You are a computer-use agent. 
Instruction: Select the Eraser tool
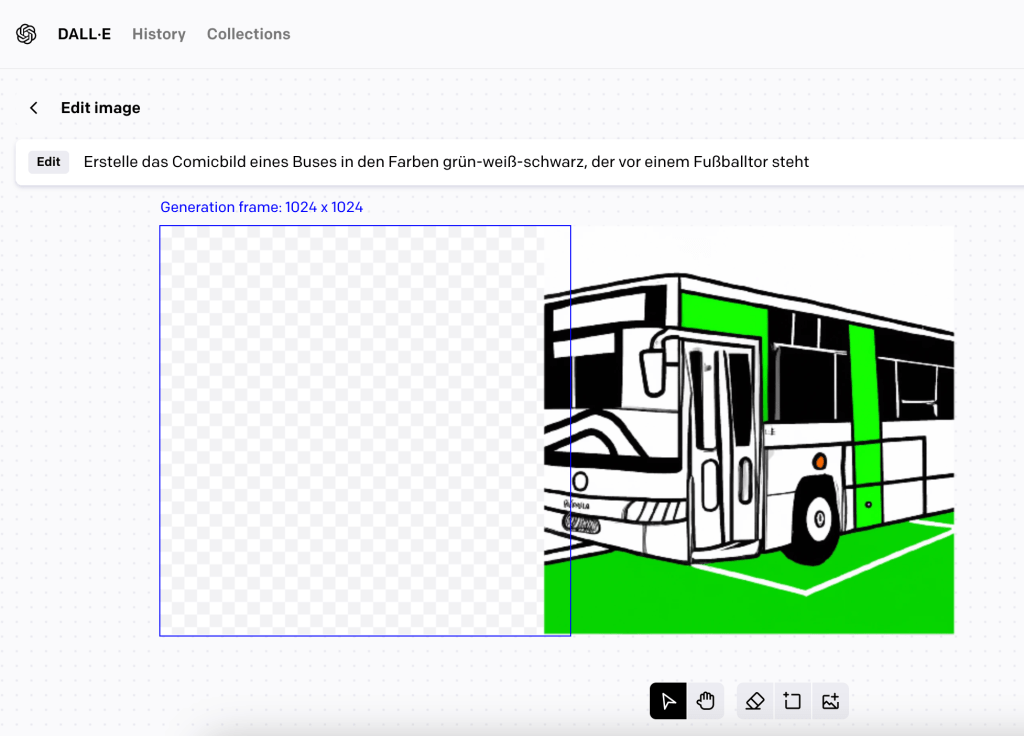[x=755, y=701]
